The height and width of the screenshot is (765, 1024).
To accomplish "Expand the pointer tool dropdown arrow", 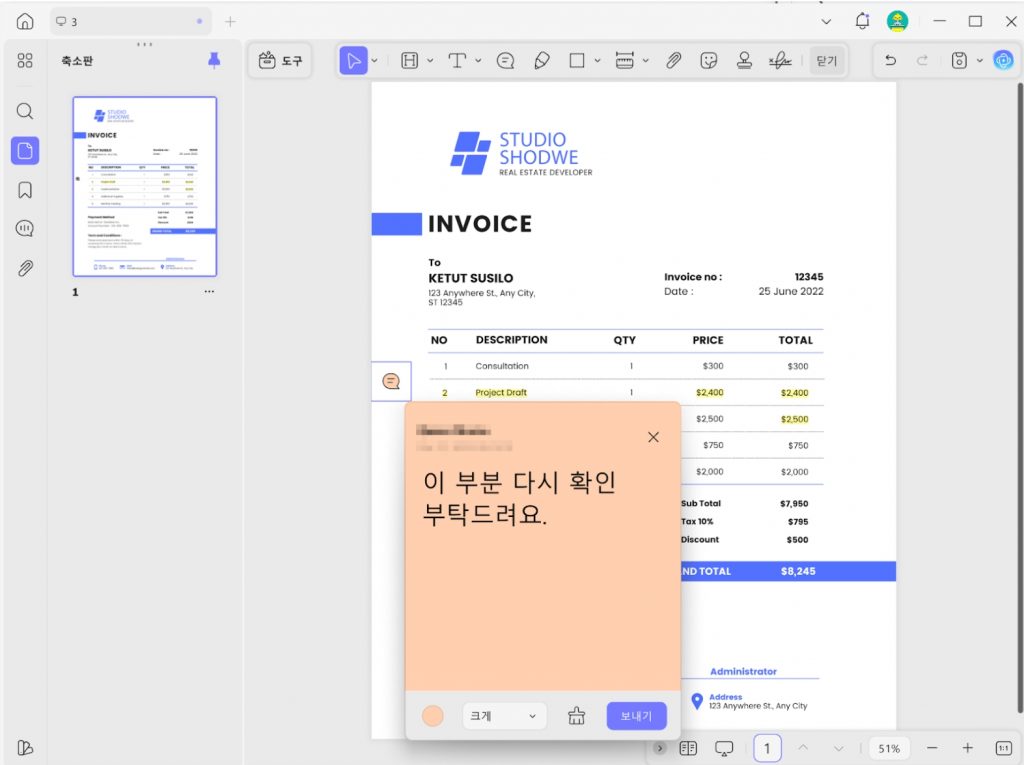I will [374, 61].
